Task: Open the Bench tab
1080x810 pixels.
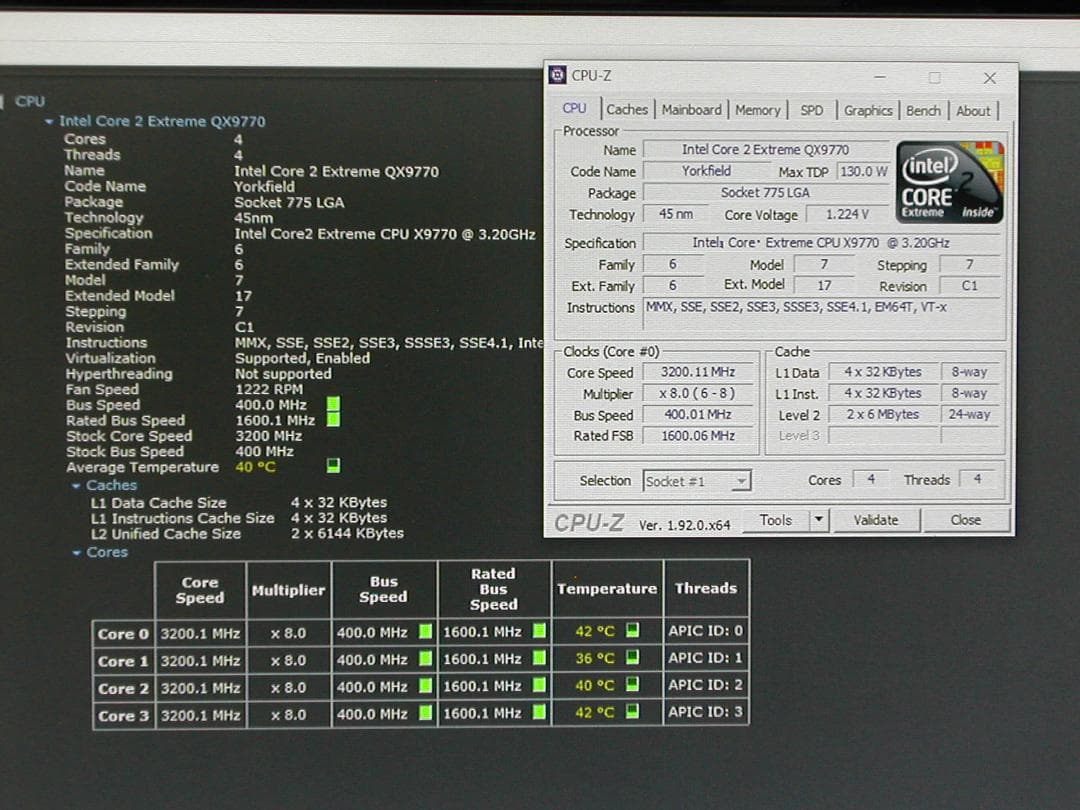Action: point(923,110)
